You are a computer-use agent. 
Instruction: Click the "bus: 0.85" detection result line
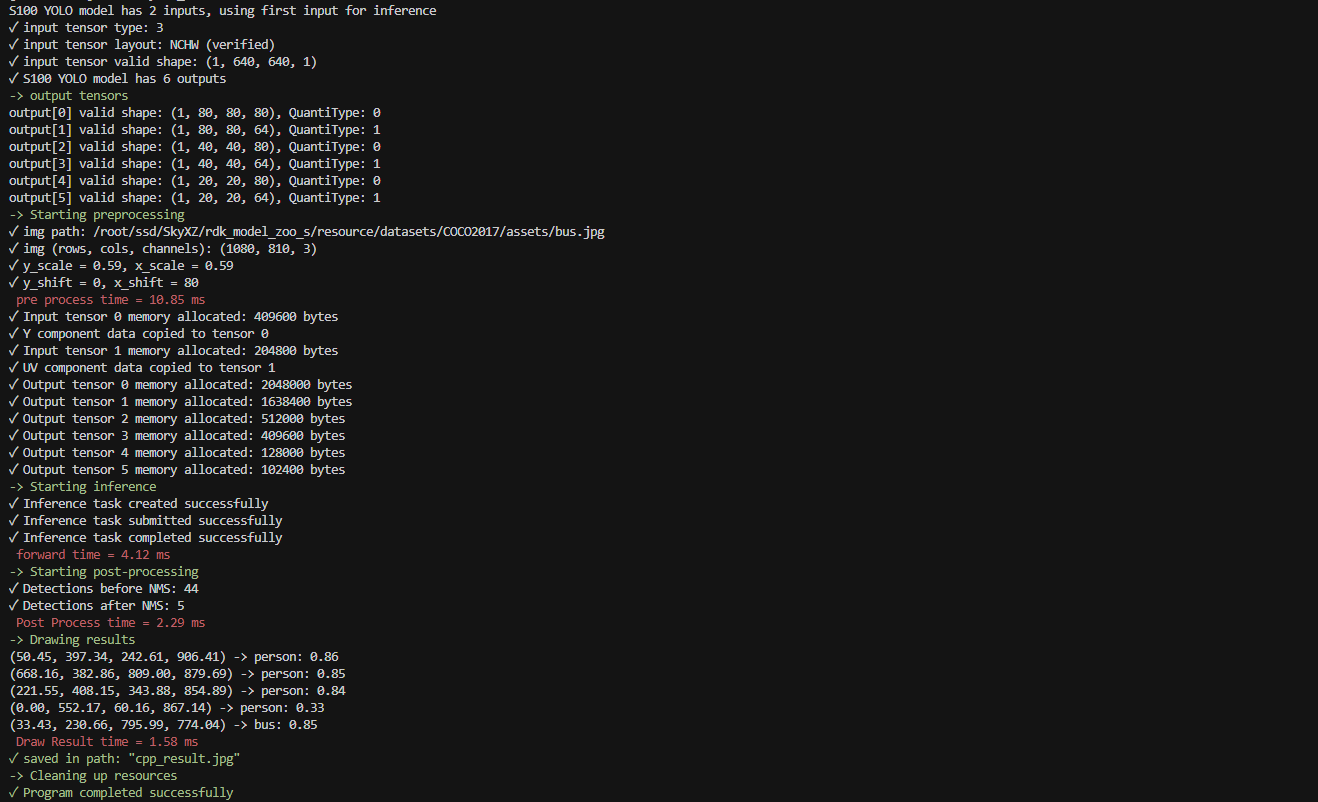163,725
